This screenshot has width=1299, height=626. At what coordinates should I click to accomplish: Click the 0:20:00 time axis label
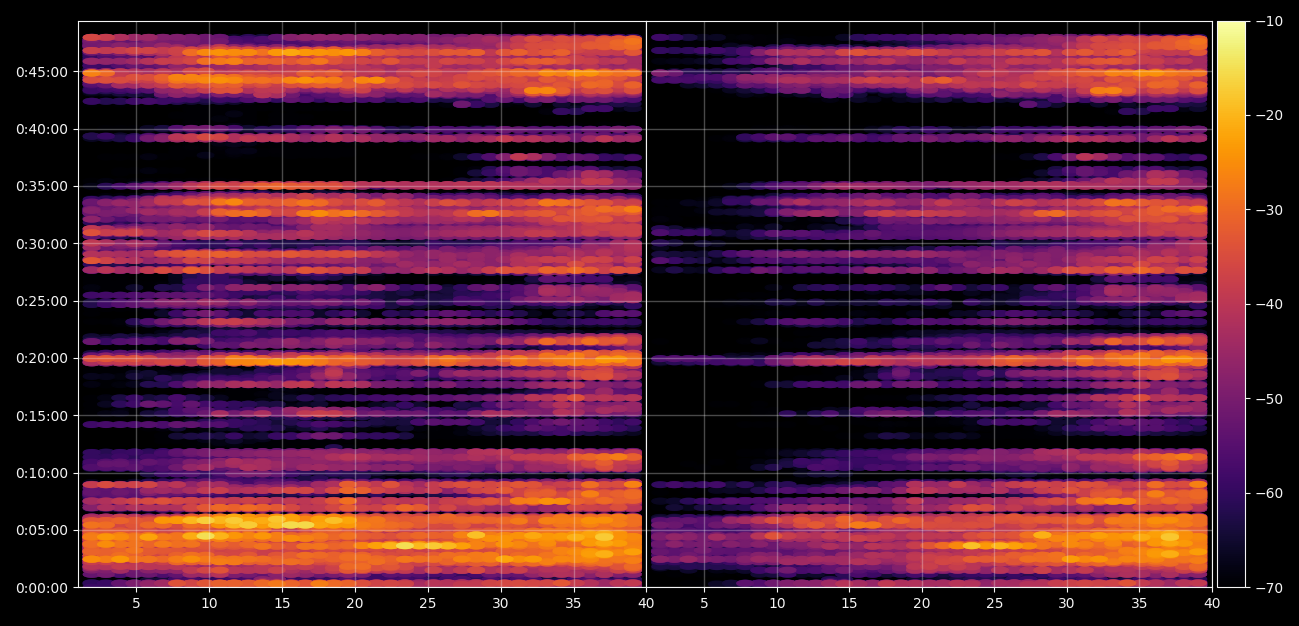click(x=41, y=358)
